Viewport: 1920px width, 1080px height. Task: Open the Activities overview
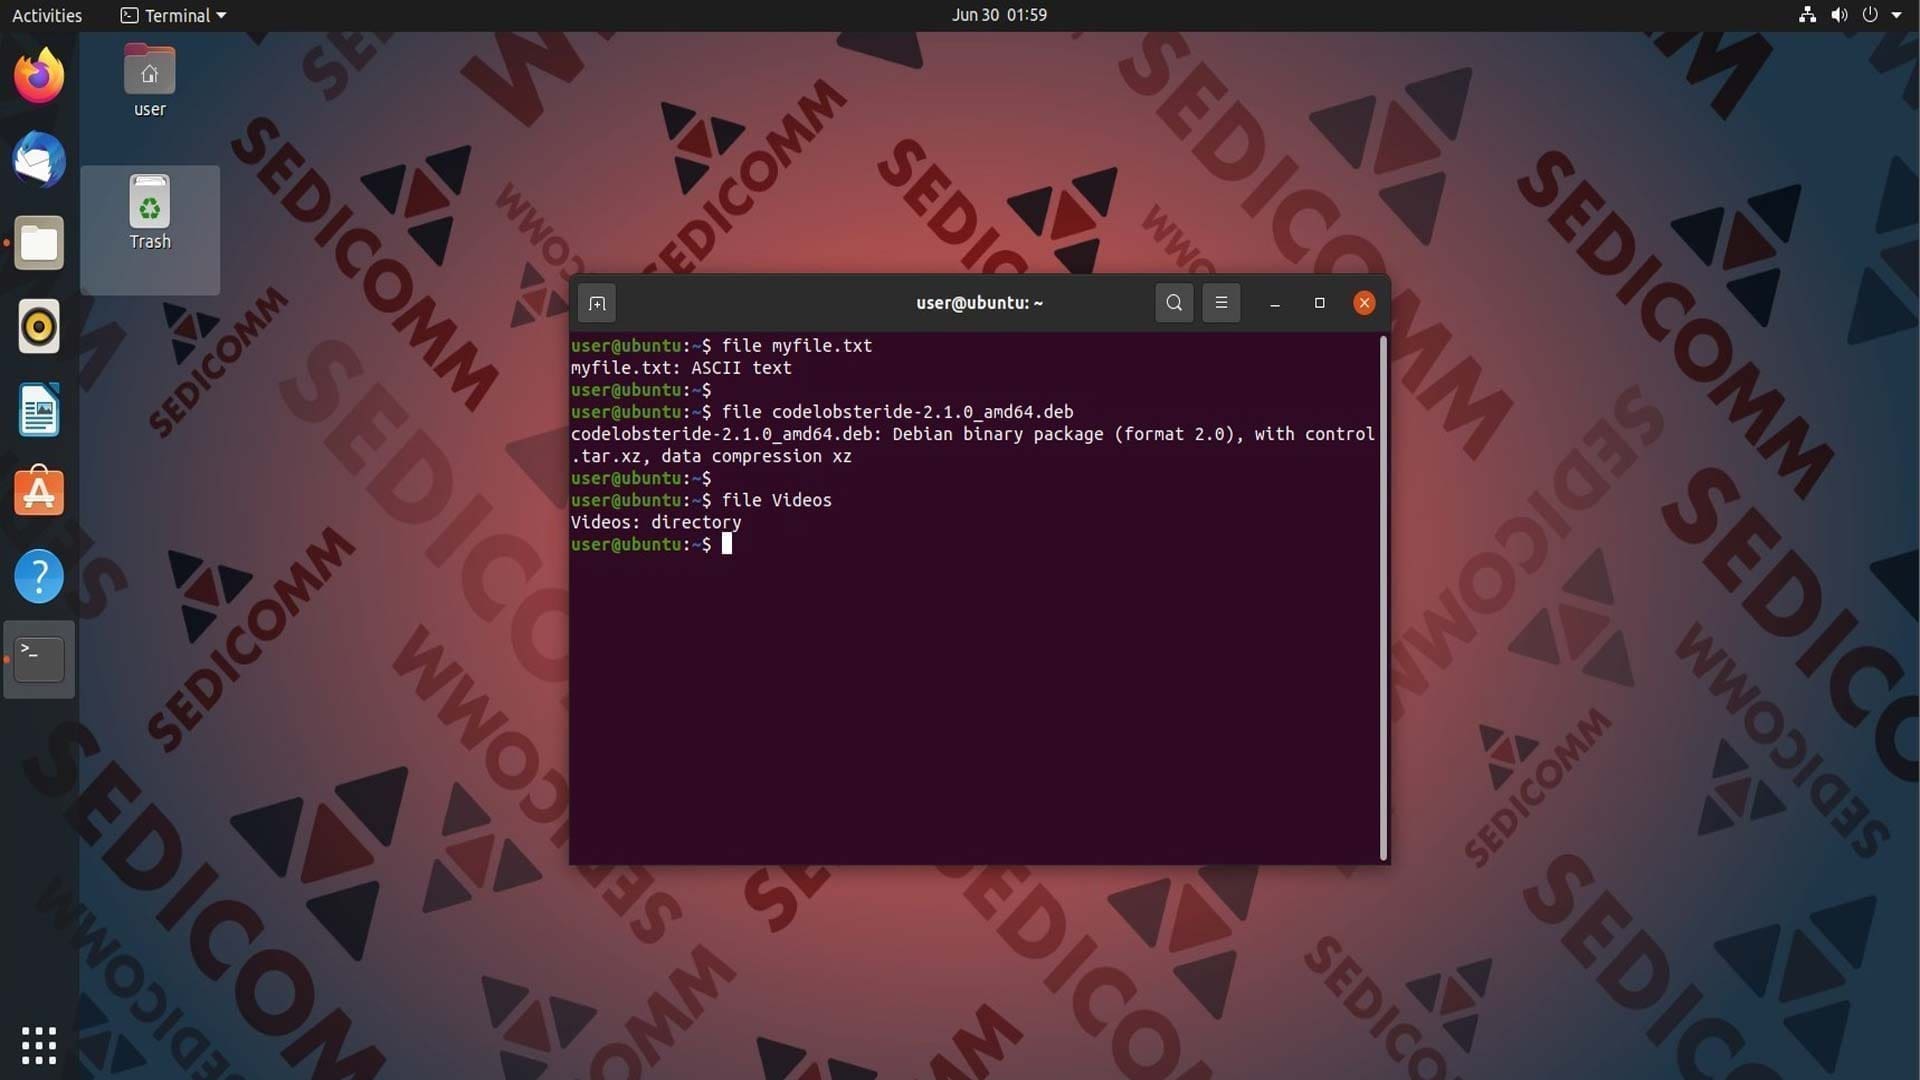(x=47, y=15)
